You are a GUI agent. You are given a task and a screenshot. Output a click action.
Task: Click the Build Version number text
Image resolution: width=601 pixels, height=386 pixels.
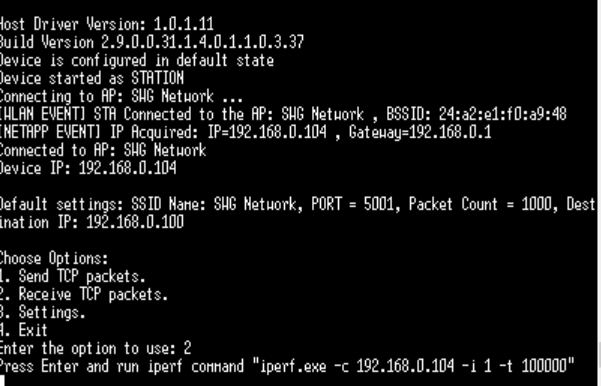pos(202,42)
